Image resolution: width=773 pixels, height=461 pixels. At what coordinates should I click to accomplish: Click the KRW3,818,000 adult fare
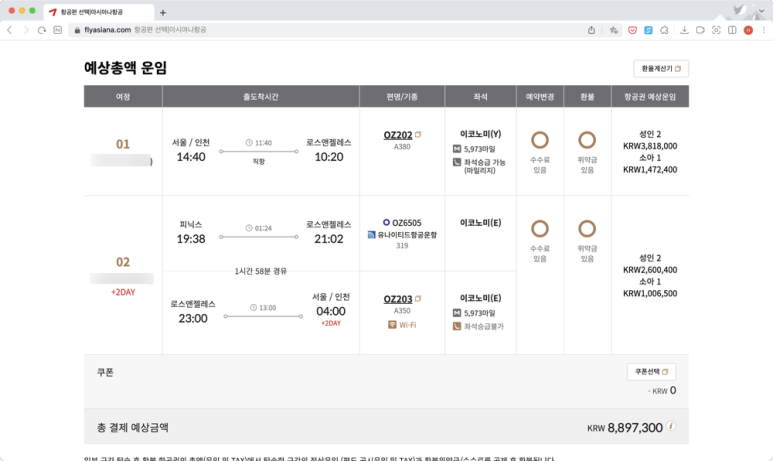point(650,146)
